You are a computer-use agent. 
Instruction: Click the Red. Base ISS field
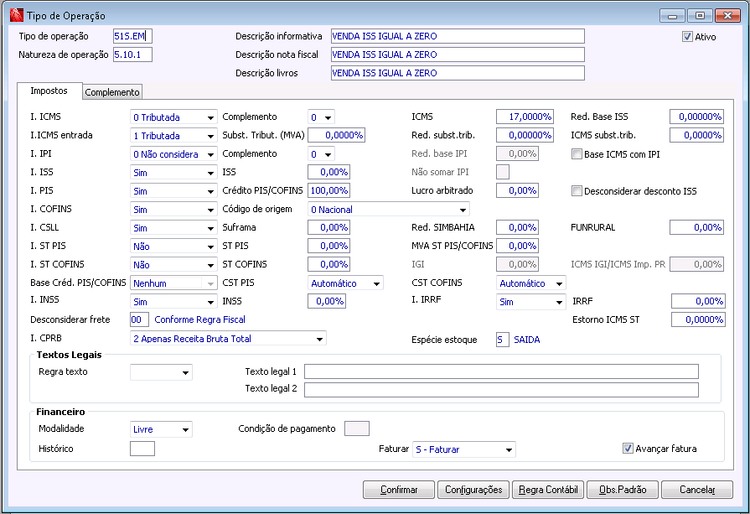pyautogui.click(x=696, y=117)
